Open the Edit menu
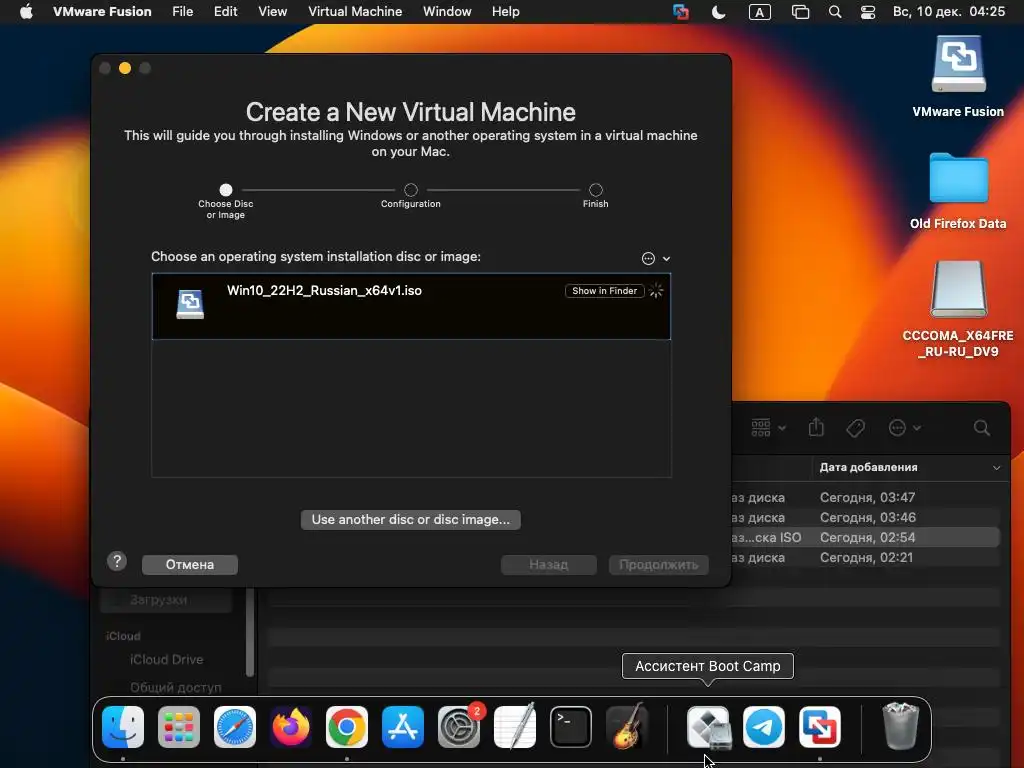1024x768 pixels. pyautogui.click(x=225, y=12)
